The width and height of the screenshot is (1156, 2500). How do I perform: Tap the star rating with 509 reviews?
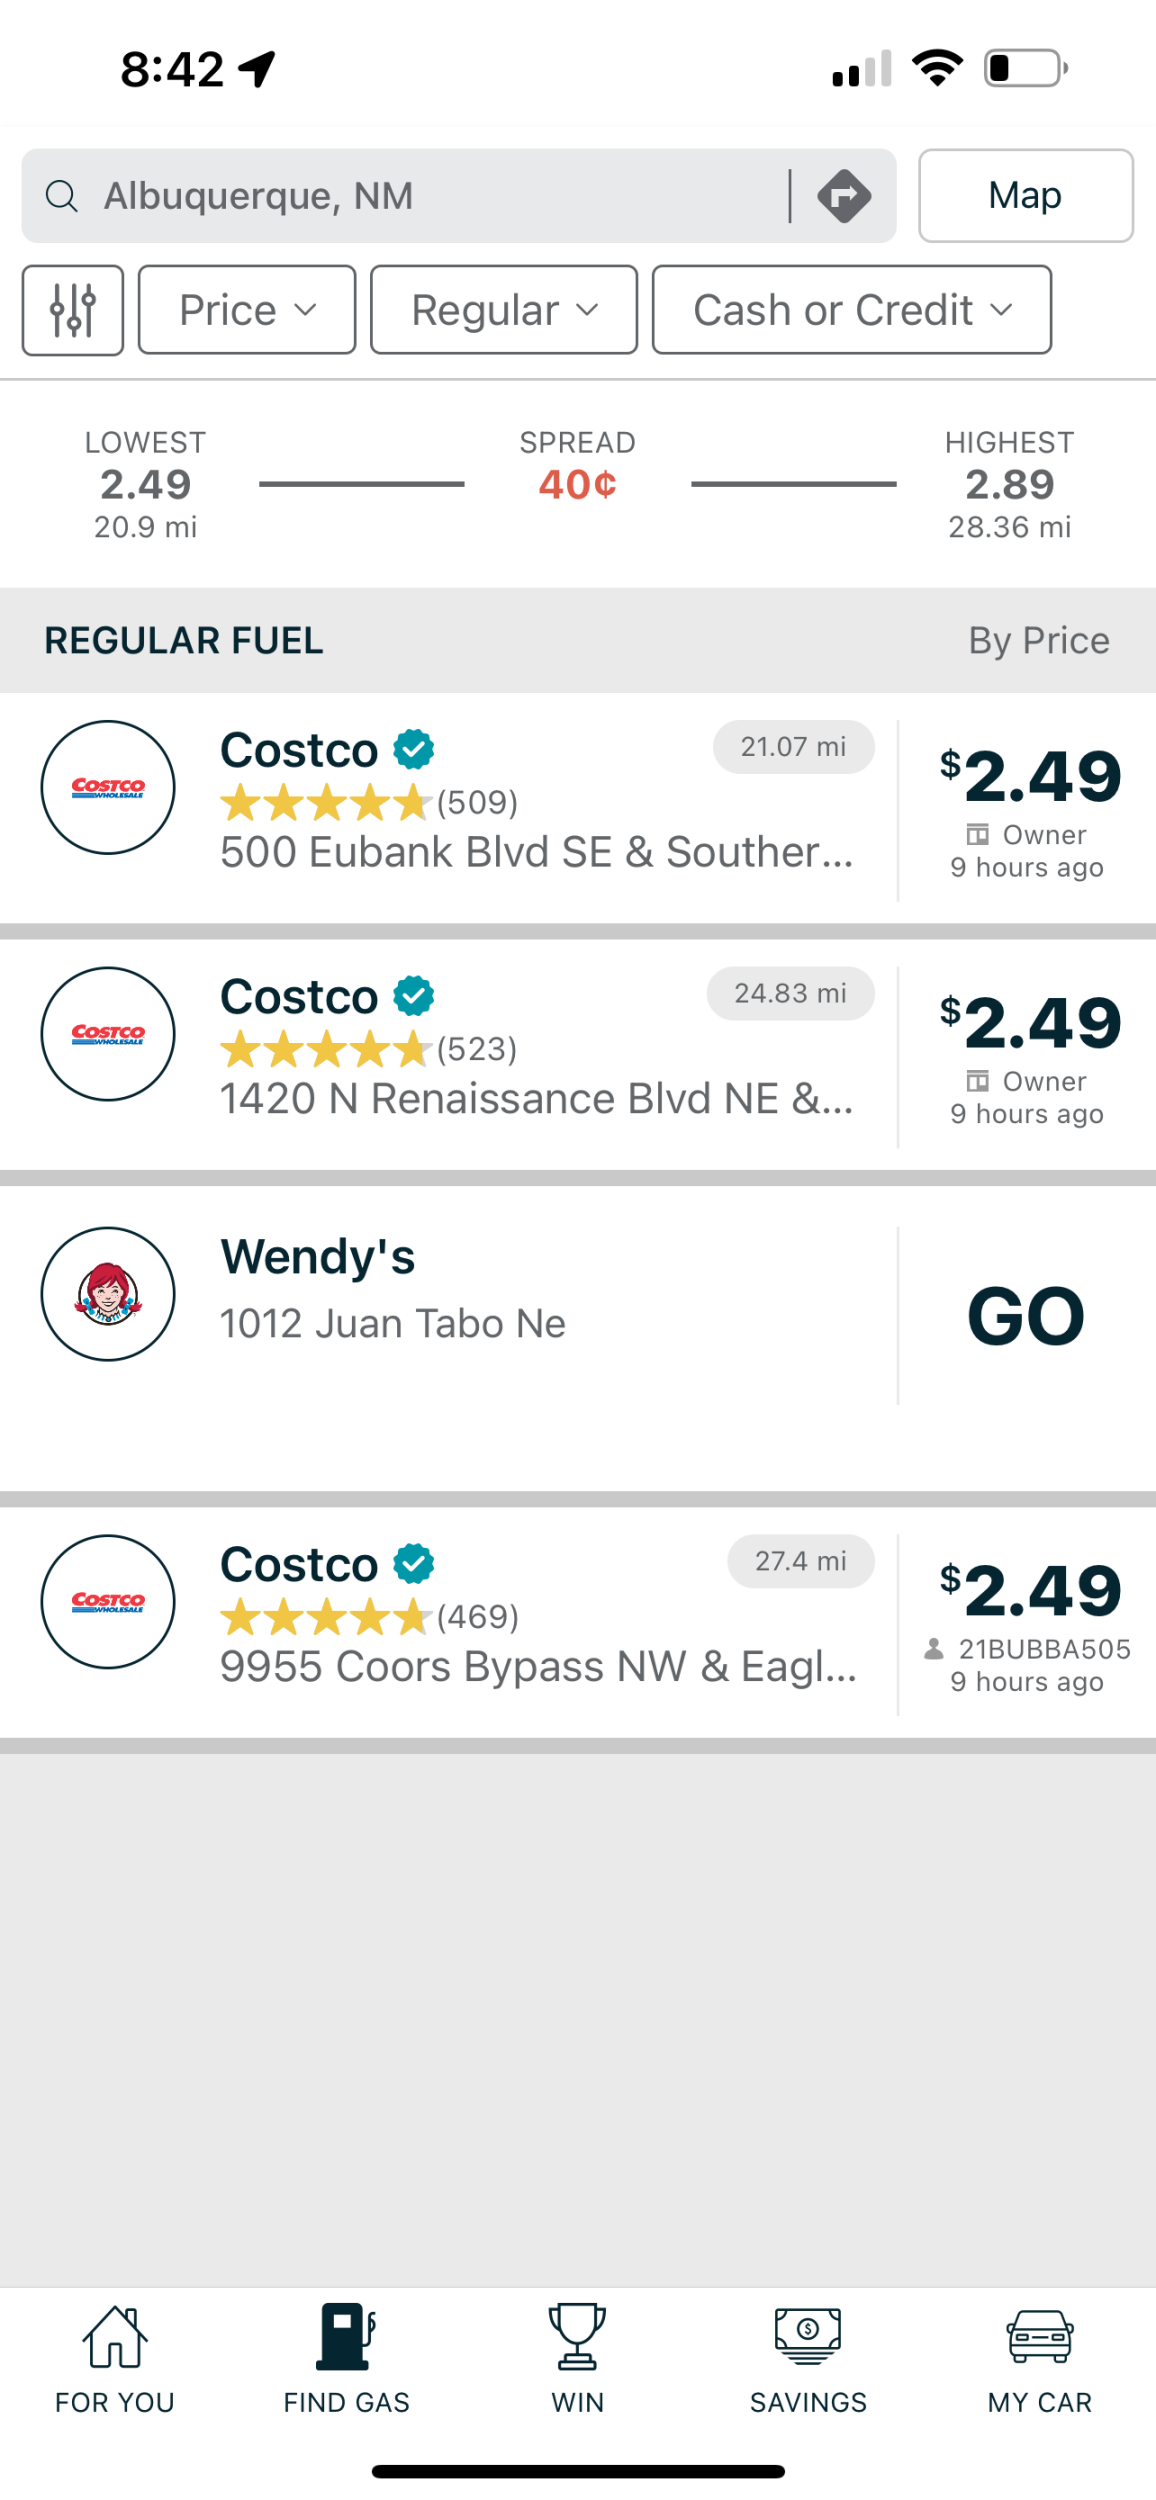click(325, 802)
